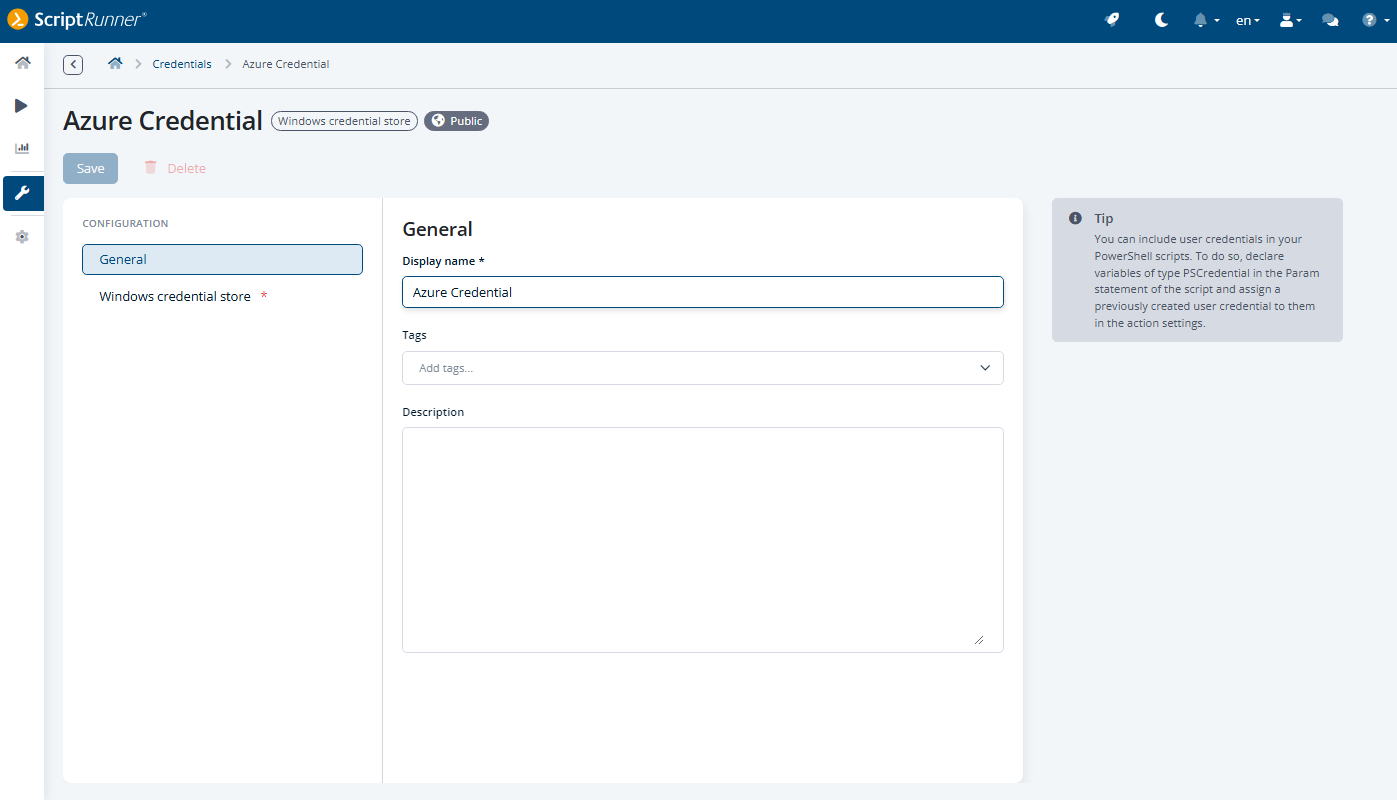Image resolution: width=1397 pixels, height=800 pixels.
Task: Click the Delete button
Action: tap(175, 168)
